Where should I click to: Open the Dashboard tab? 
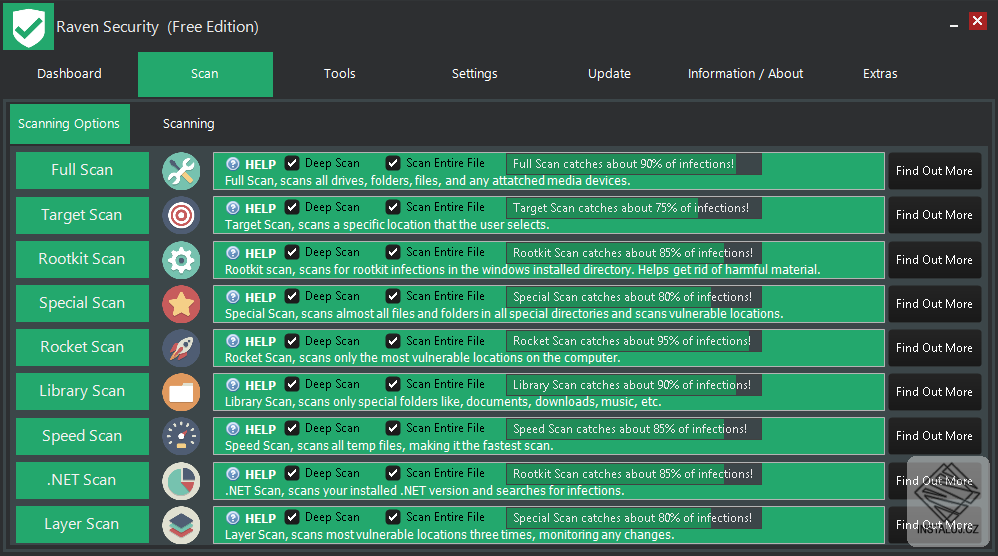click(69, 74)
